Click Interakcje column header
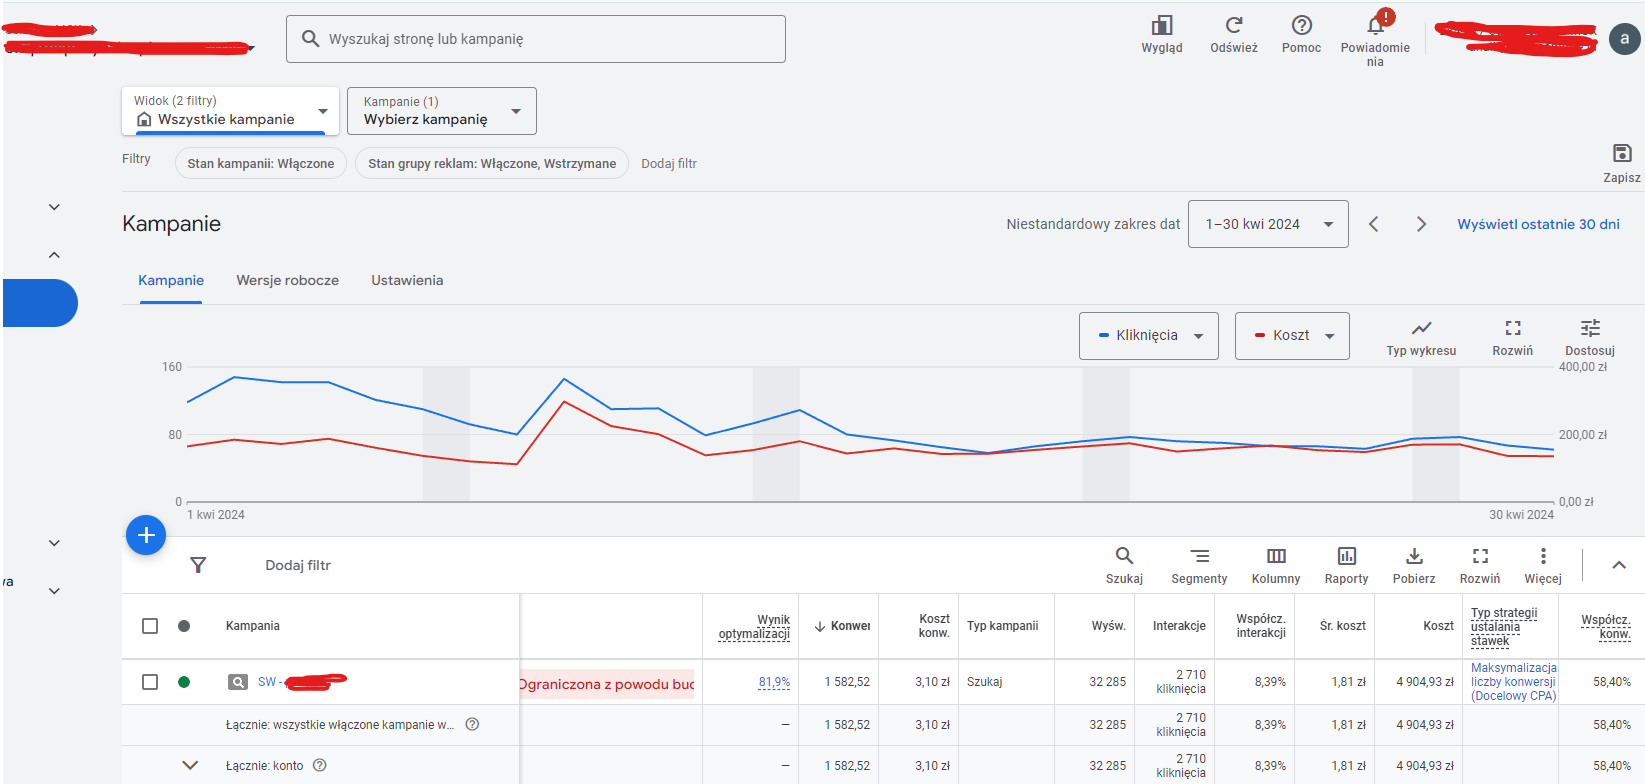The image size is (1645, 784). pos(1179,626)
